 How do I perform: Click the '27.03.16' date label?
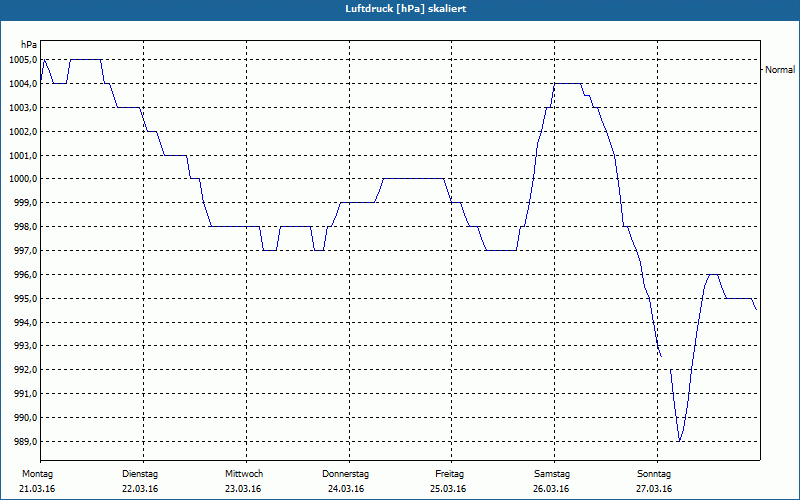[x=654, y=489]
